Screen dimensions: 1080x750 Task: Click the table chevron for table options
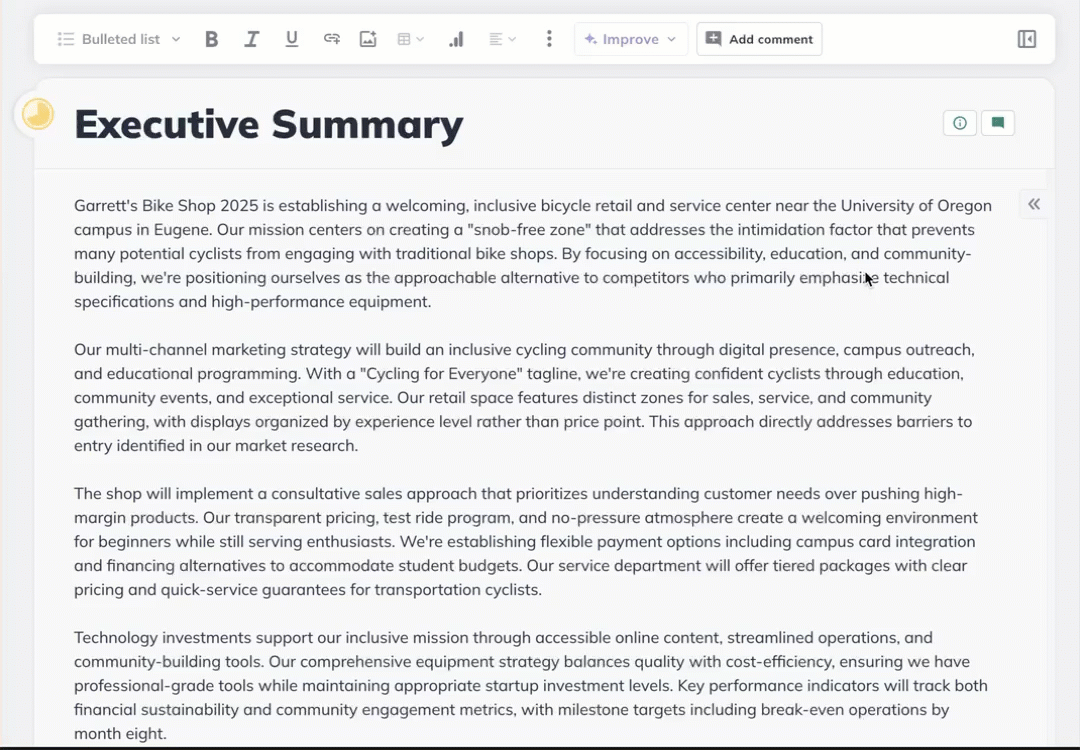[x=420, y=39]
